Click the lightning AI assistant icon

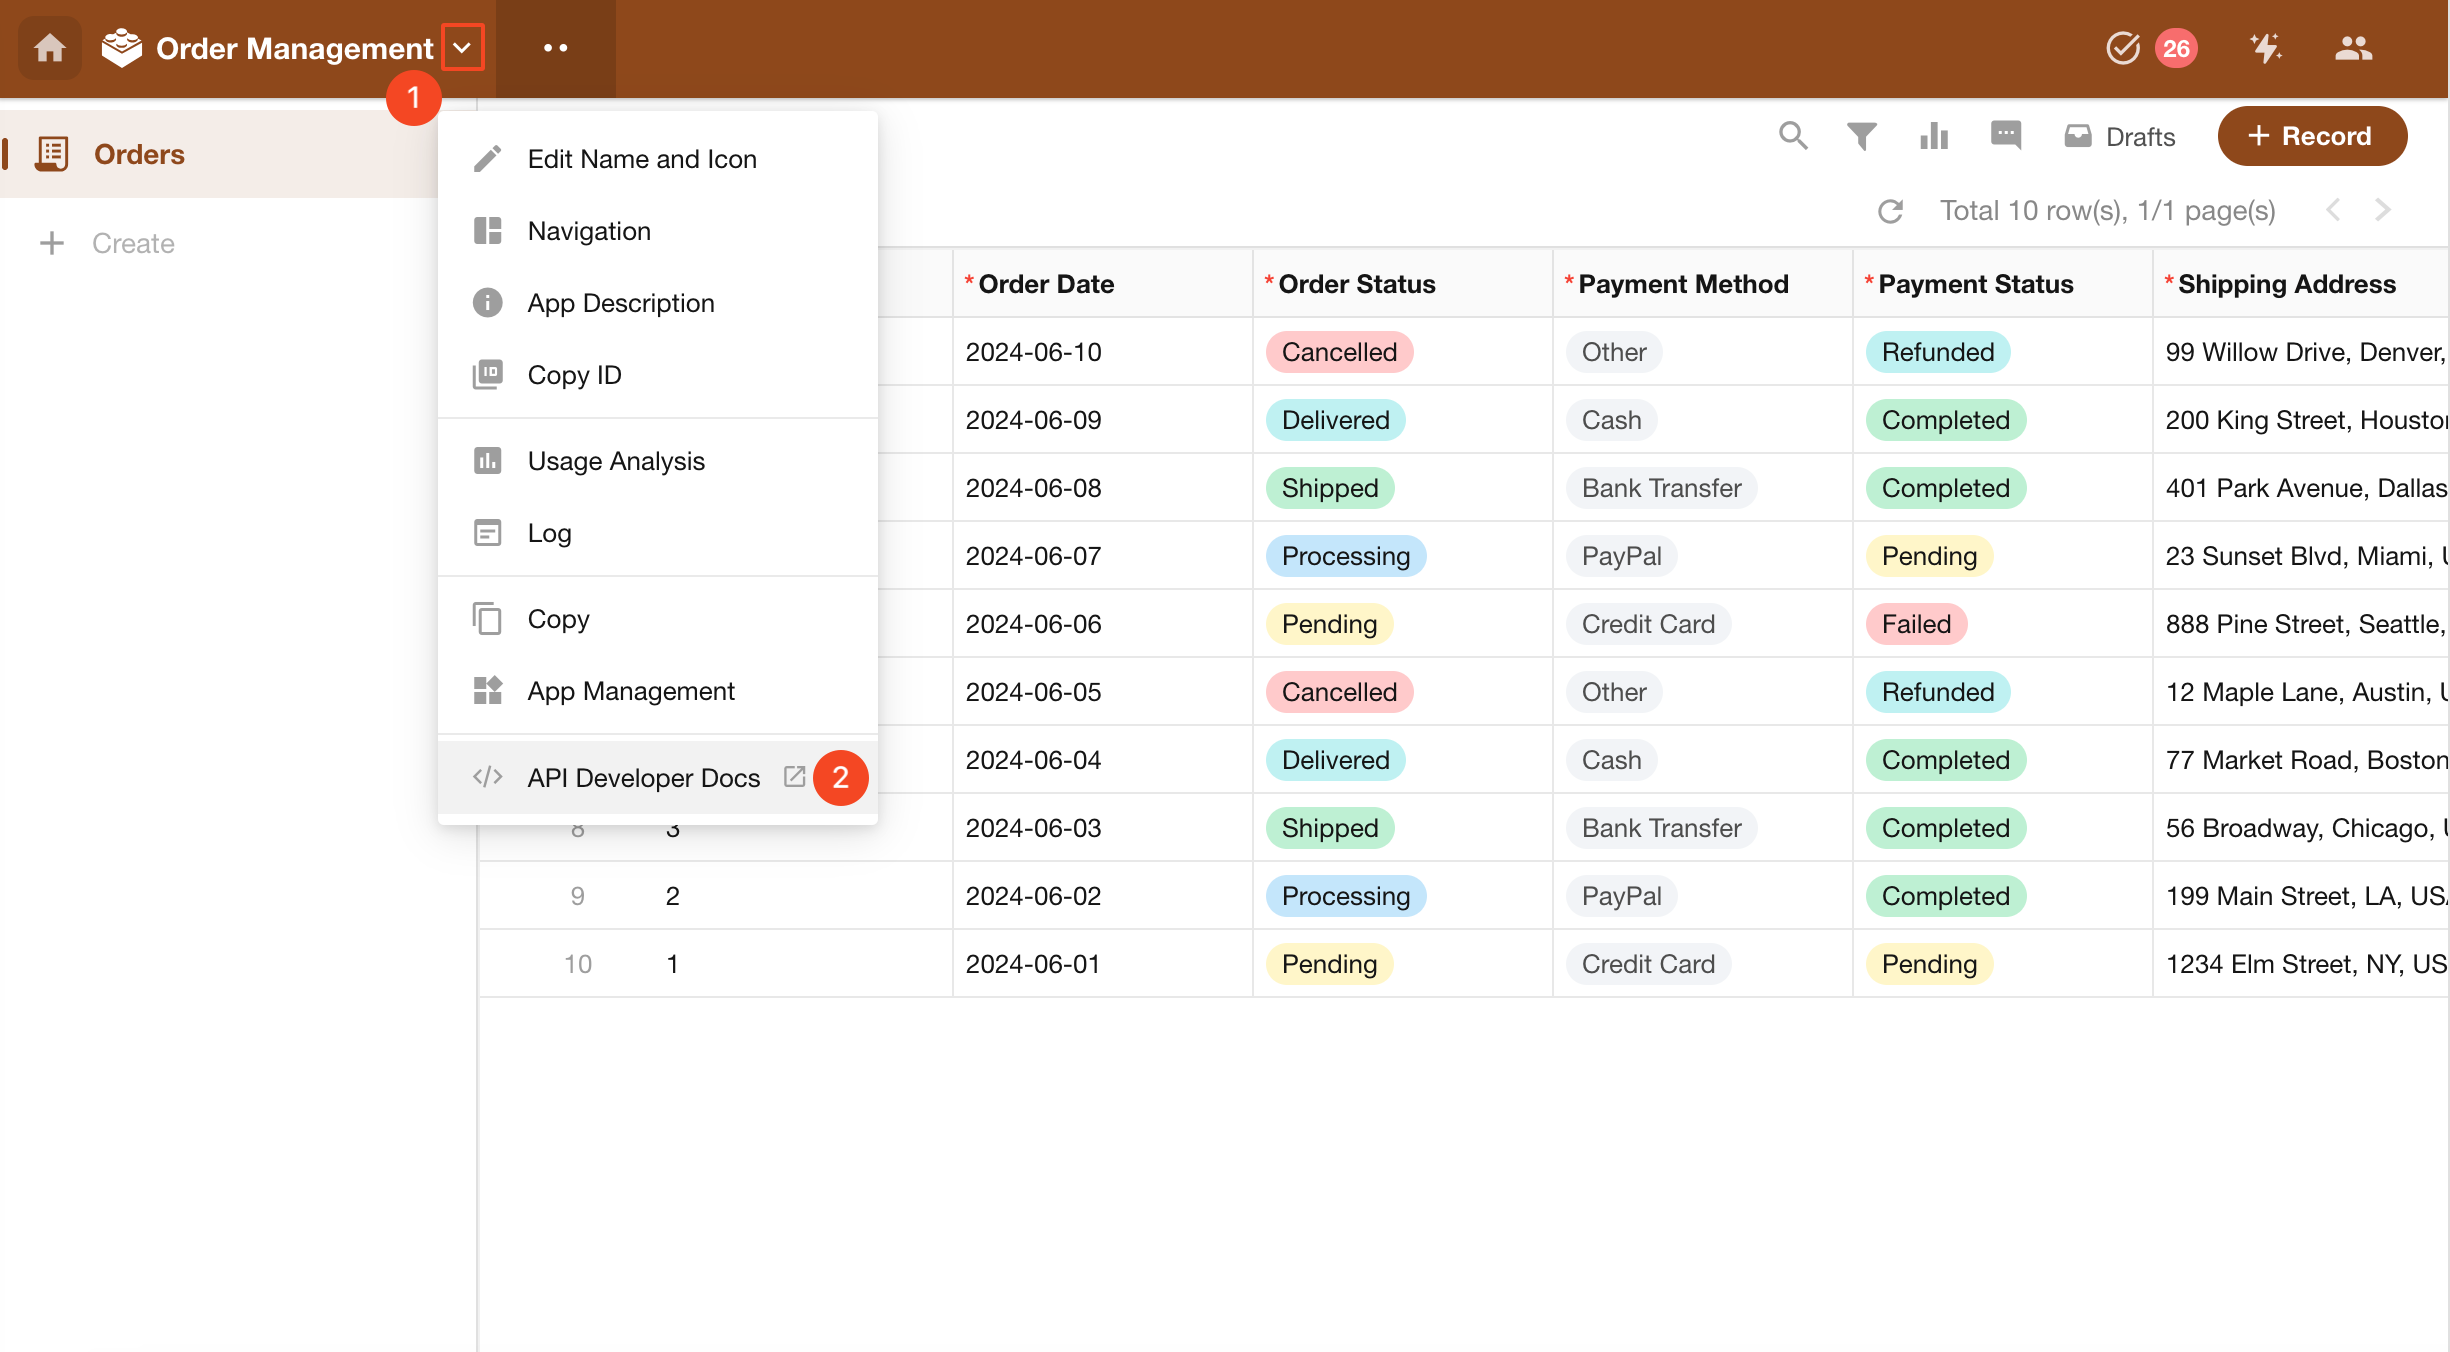coord(2265,48)
